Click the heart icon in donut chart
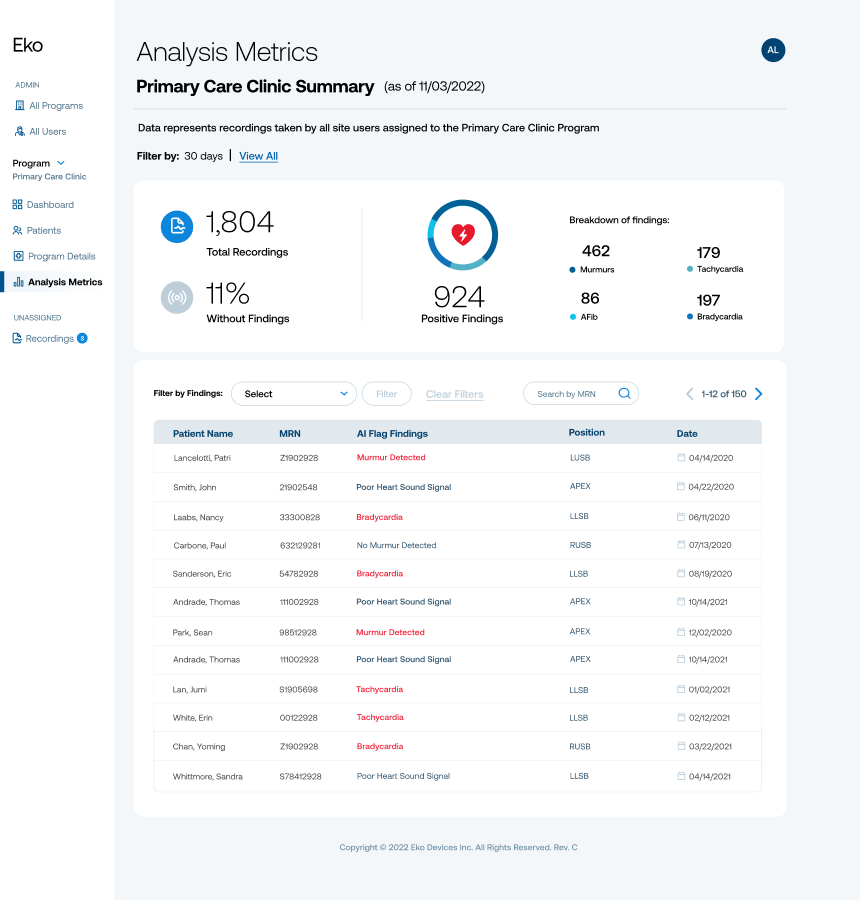 pos(462,235)
